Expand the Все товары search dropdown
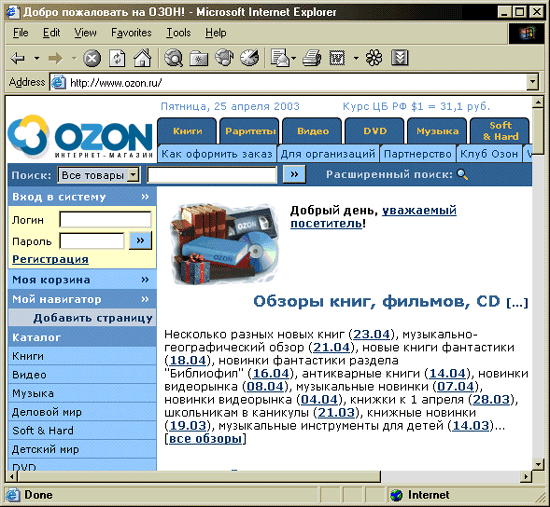 pos(133,174)
